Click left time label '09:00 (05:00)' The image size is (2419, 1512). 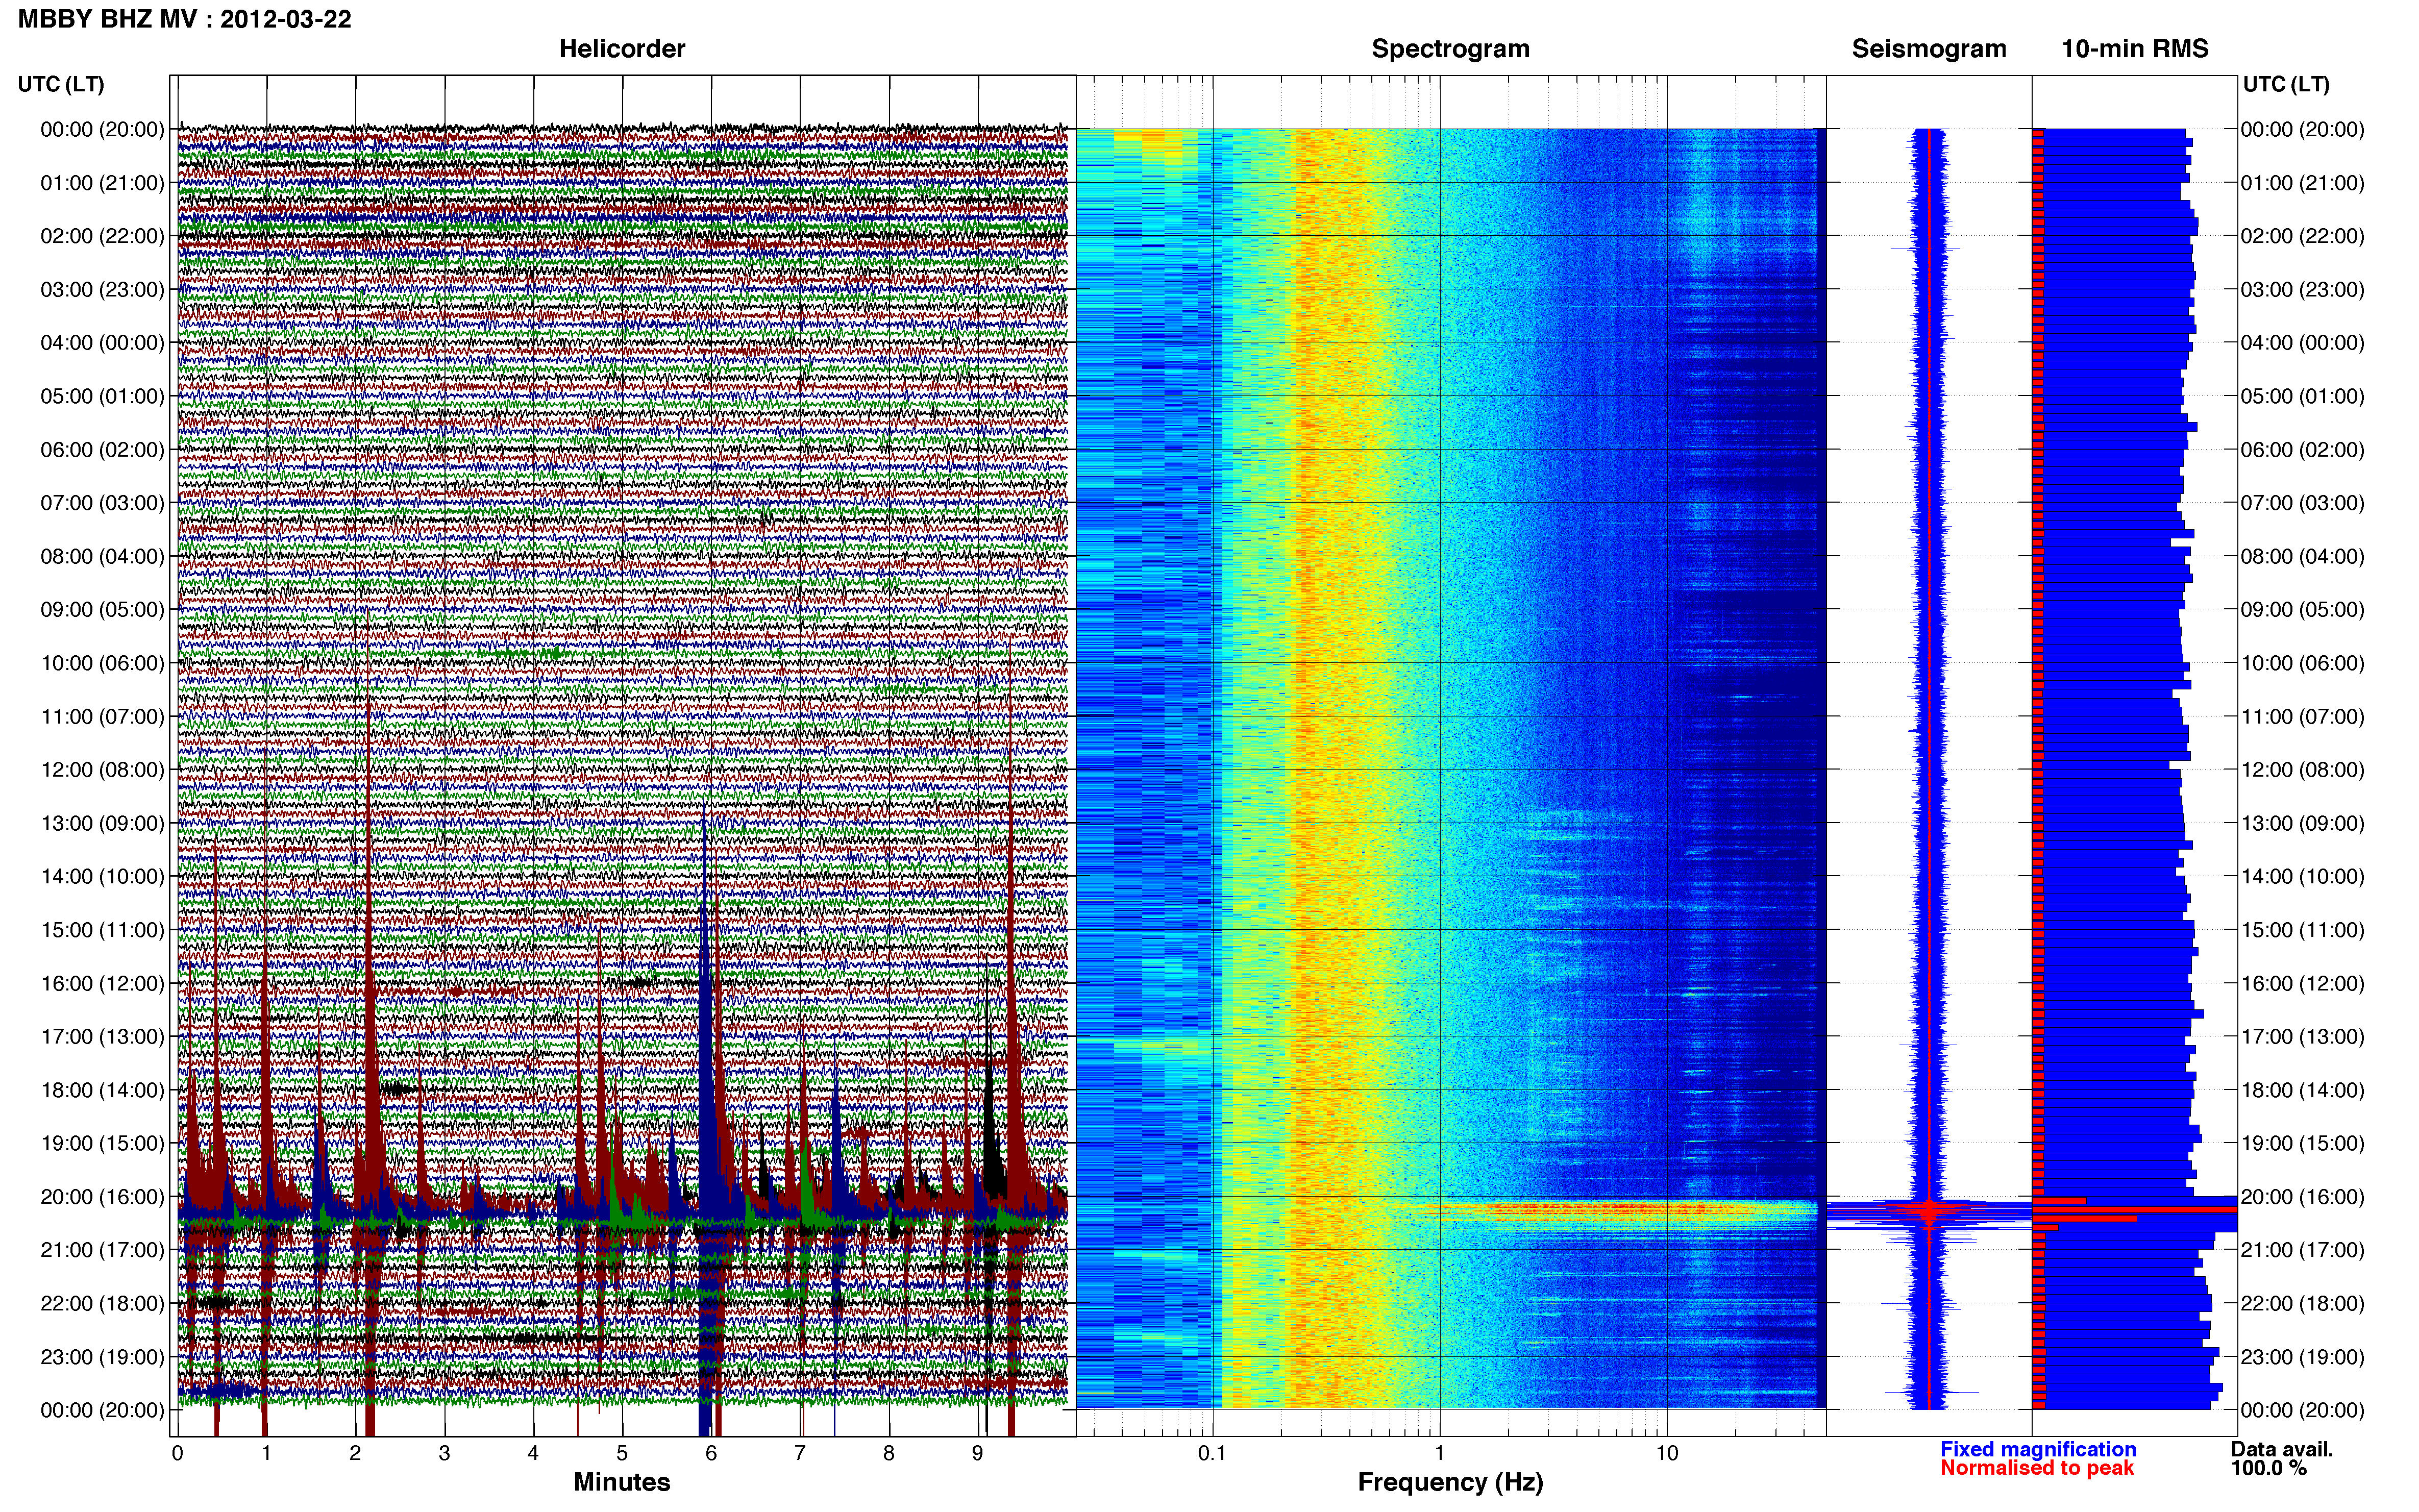pyautogui.click(x=102, y=610)
